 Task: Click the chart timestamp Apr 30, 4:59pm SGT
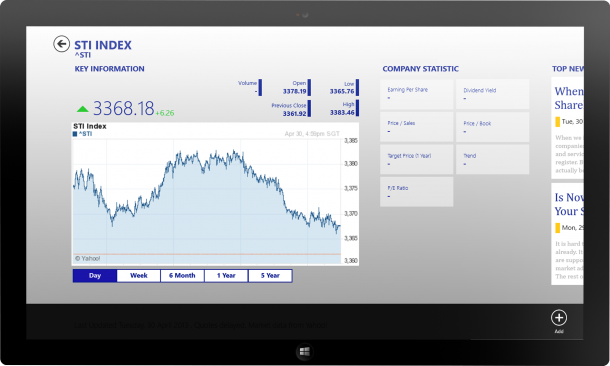(x=312, y=134)
